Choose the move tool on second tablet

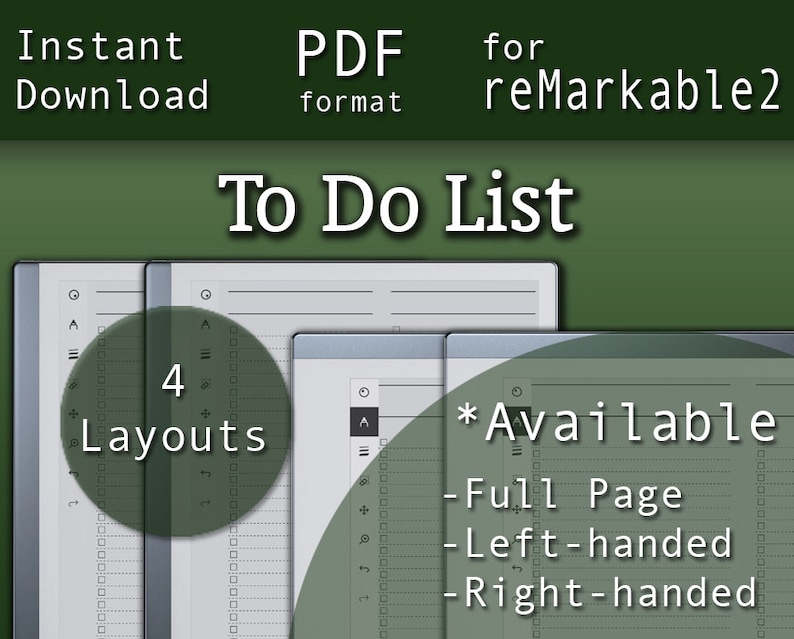(x=205, y=414)
